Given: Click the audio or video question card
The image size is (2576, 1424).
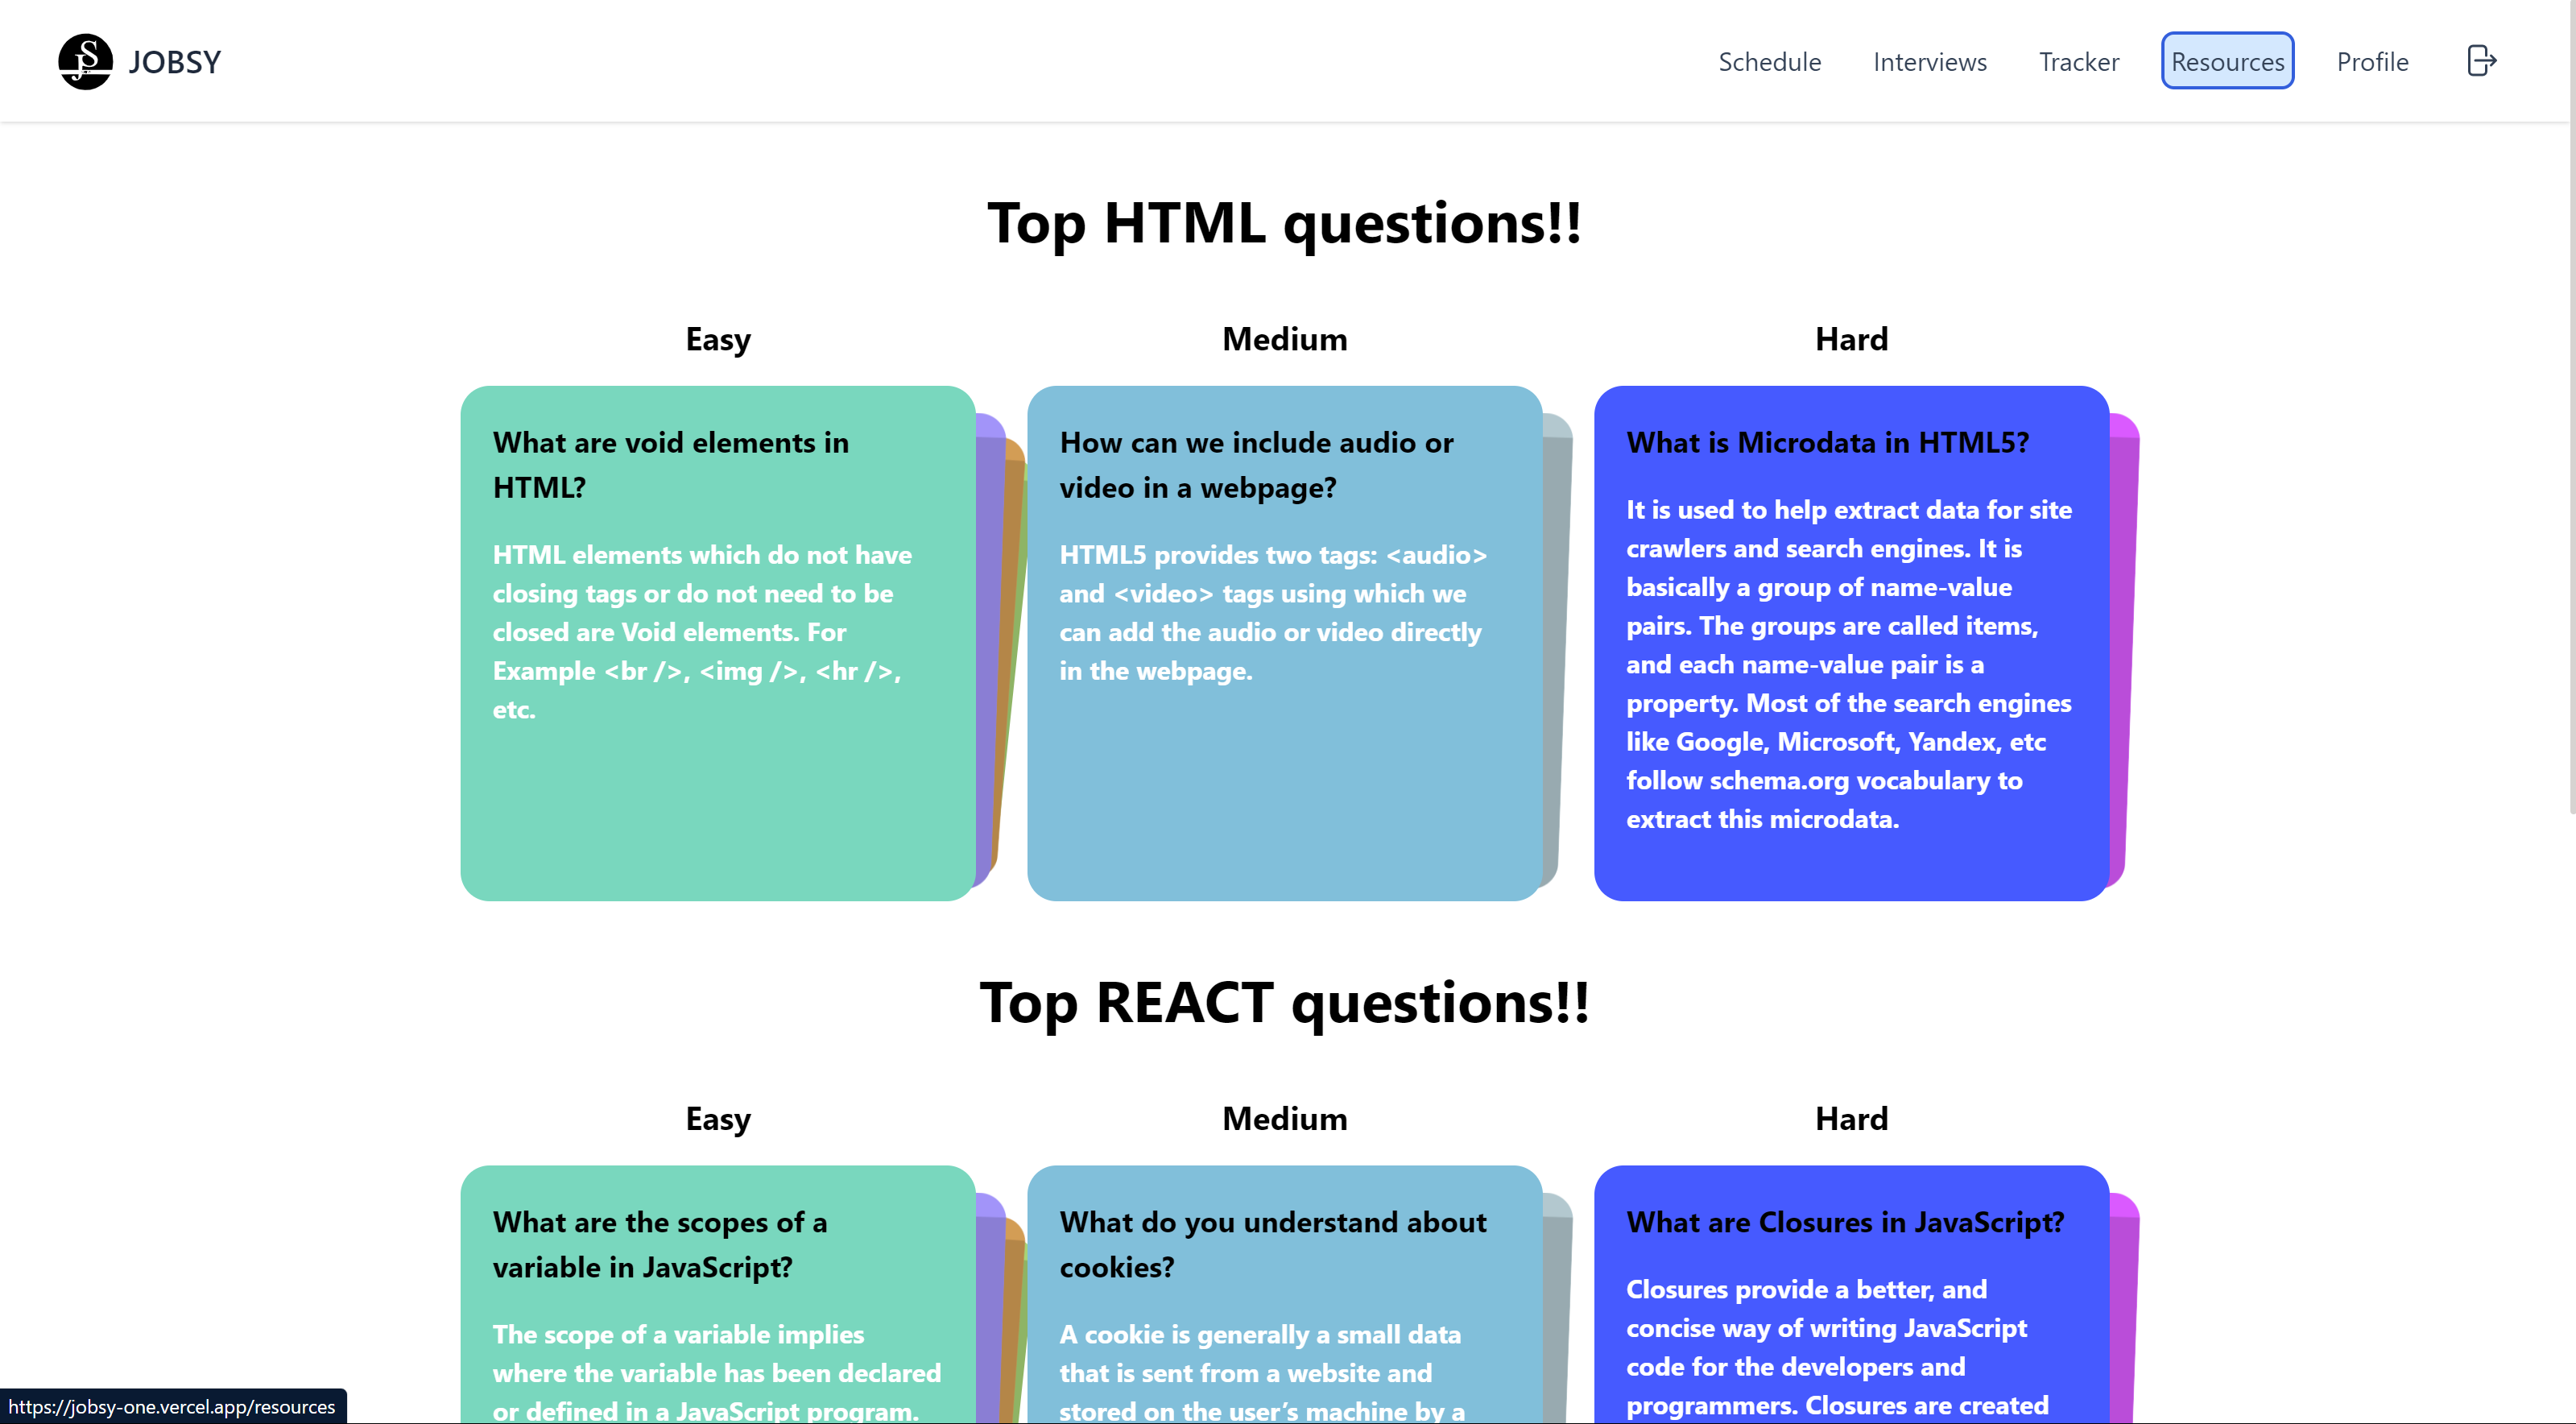Looking at the screenshot, I should click(1284, 643).
